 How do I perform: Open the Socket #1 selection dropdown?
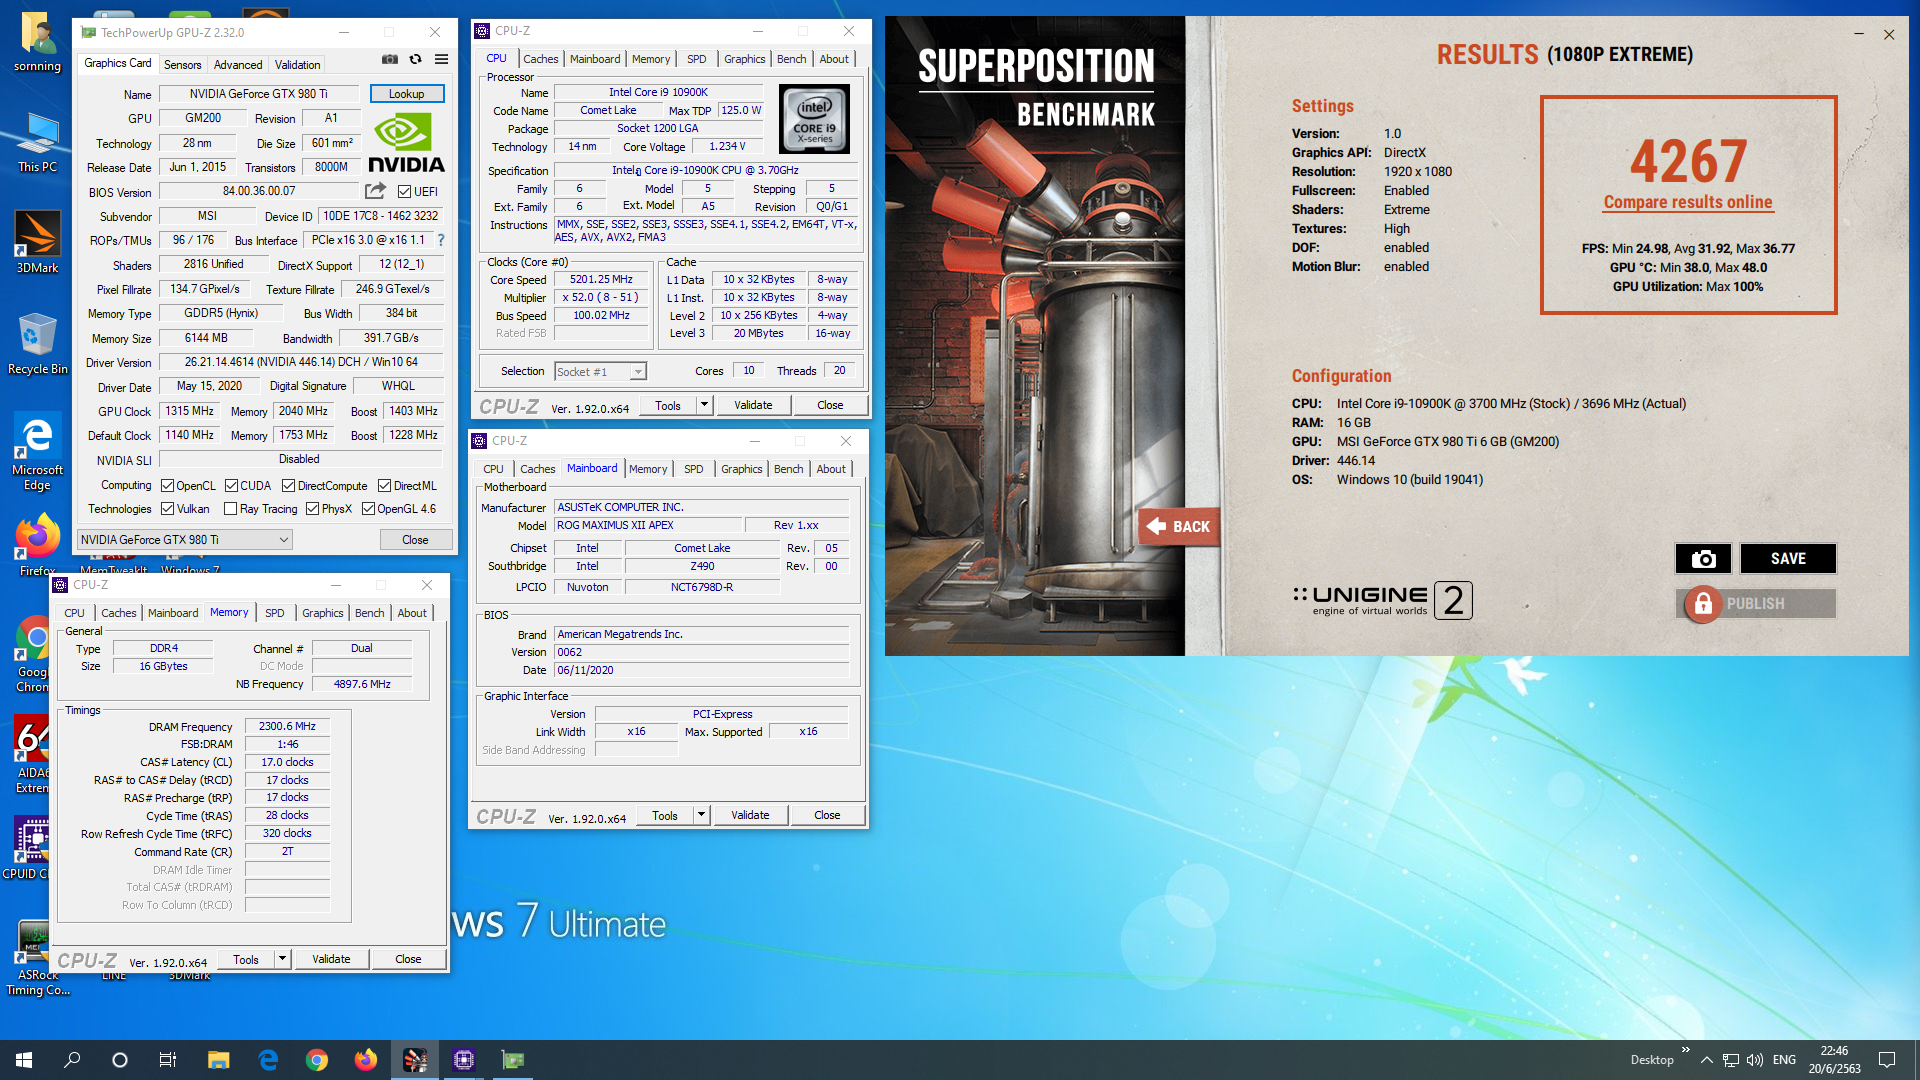[x=600, y=372]
